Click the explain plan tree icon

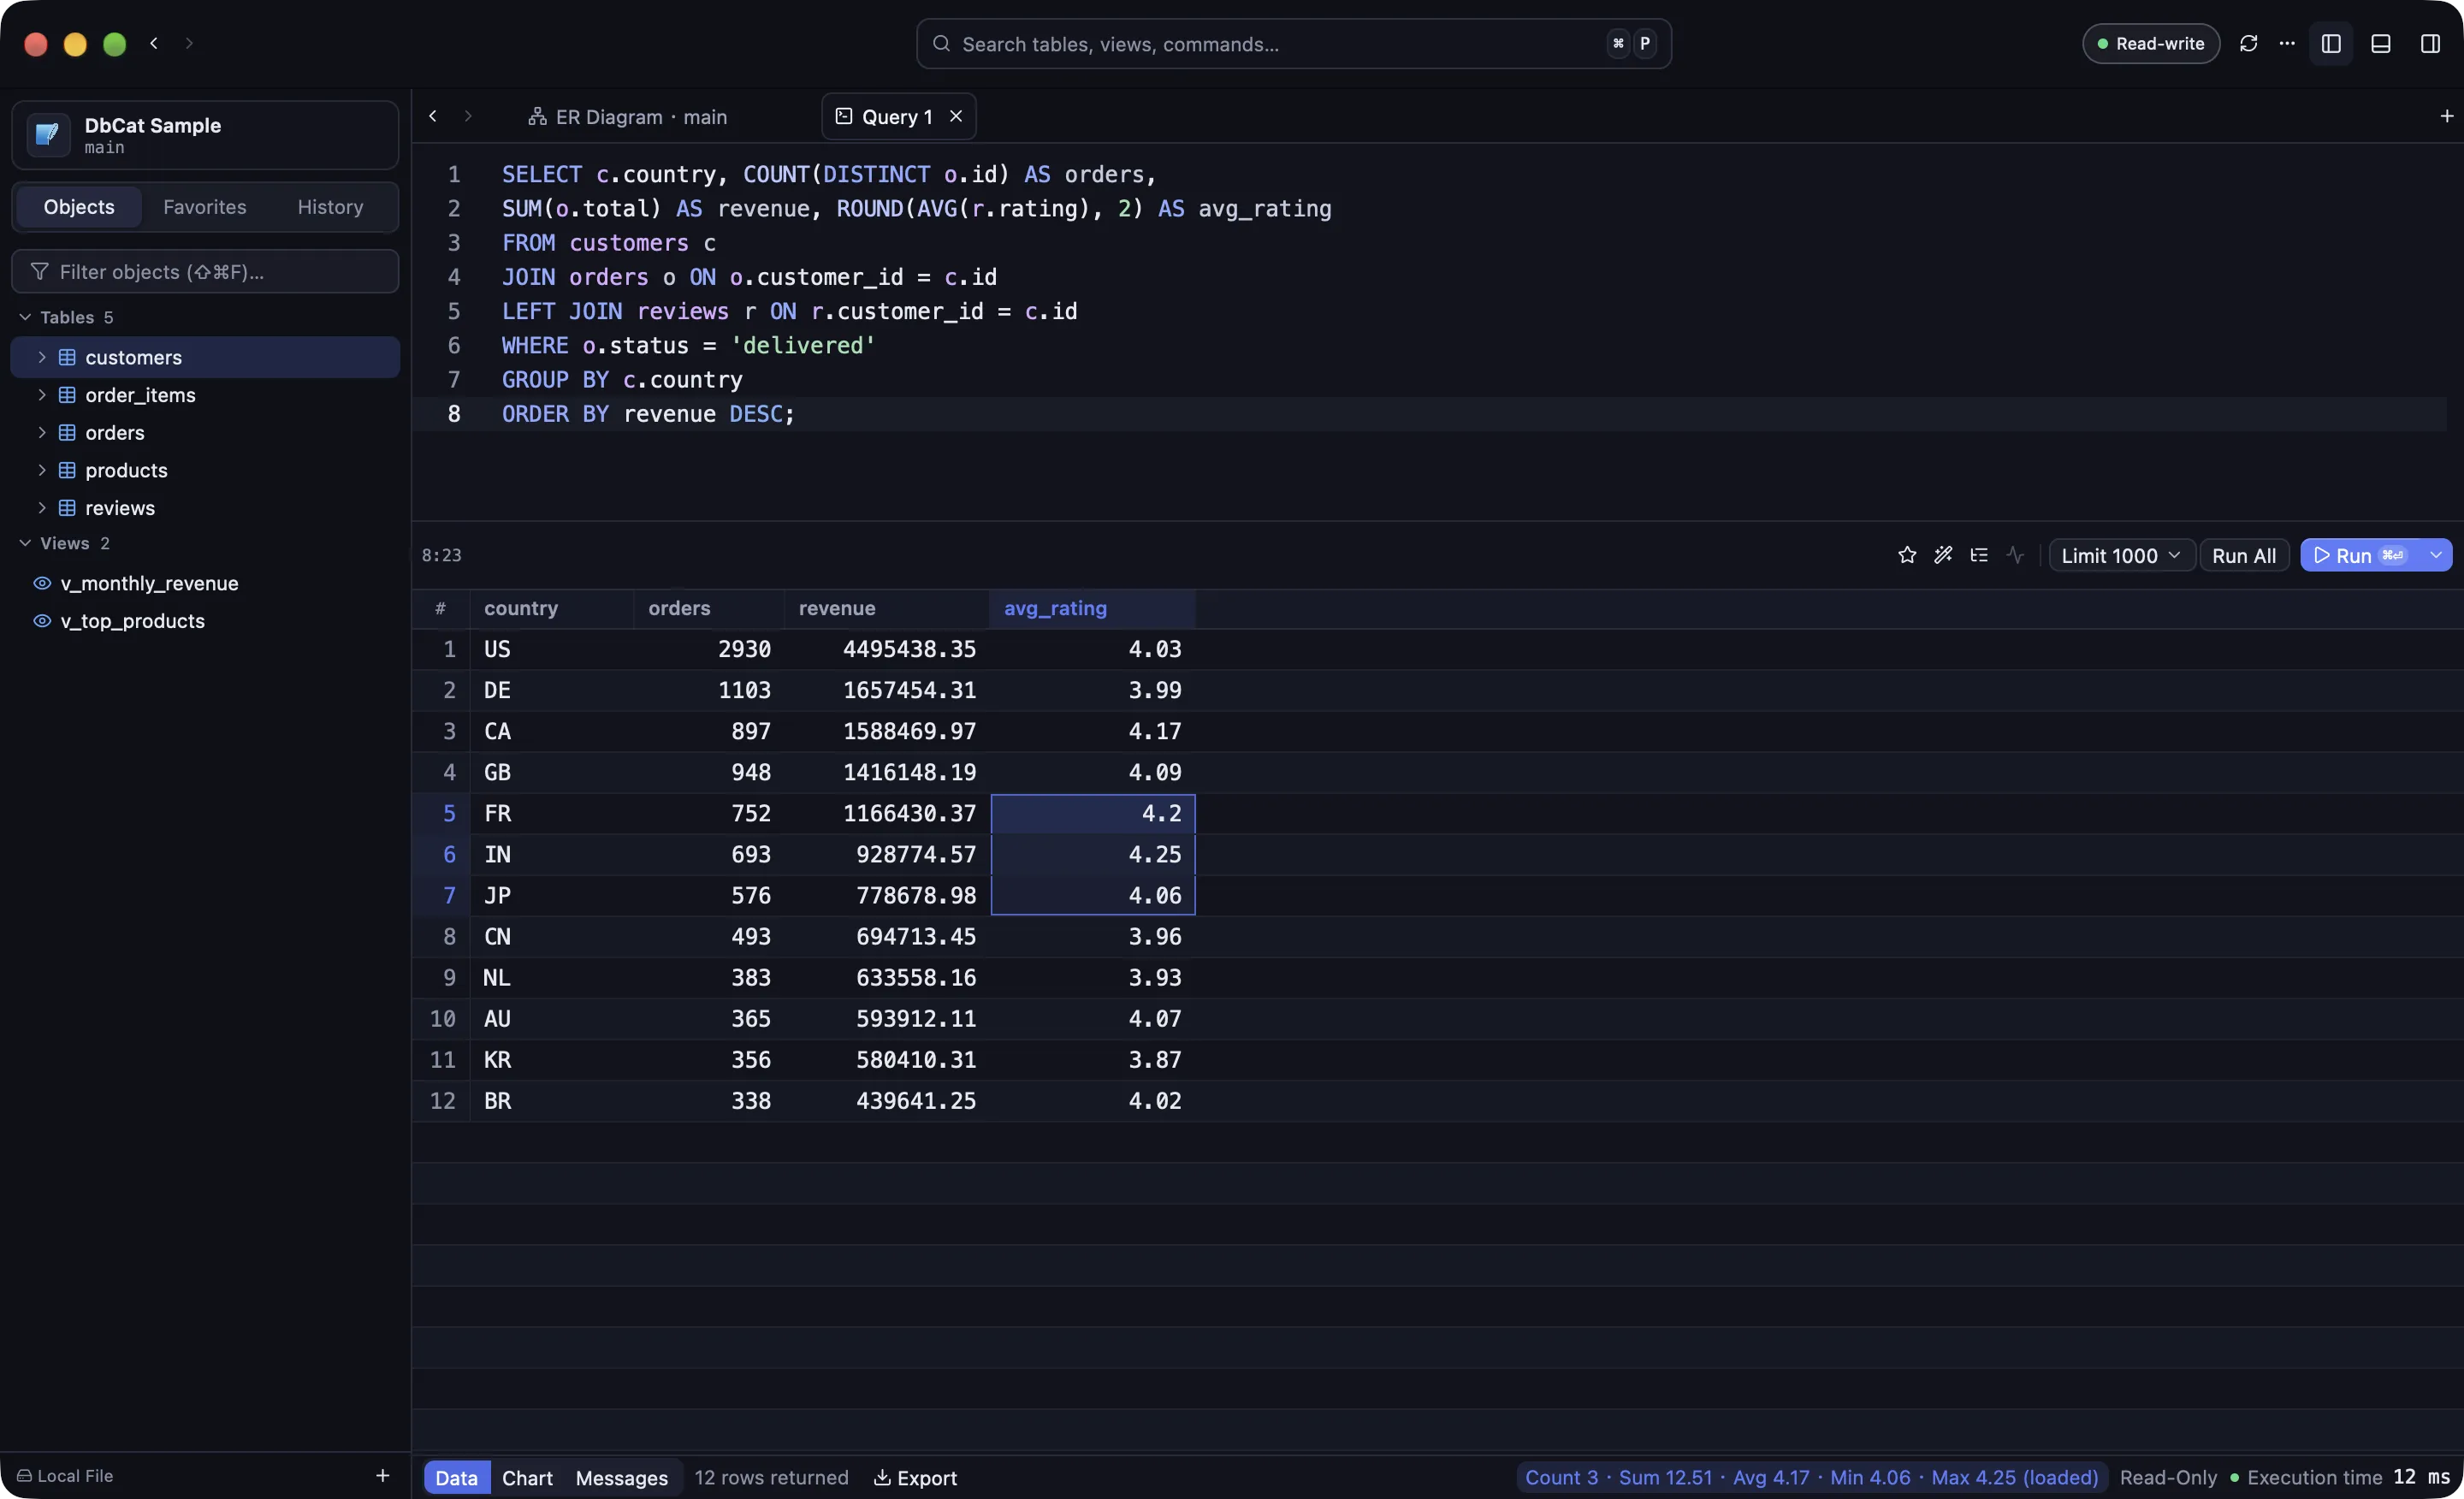pyautogui.click(x=1979, y=555)
